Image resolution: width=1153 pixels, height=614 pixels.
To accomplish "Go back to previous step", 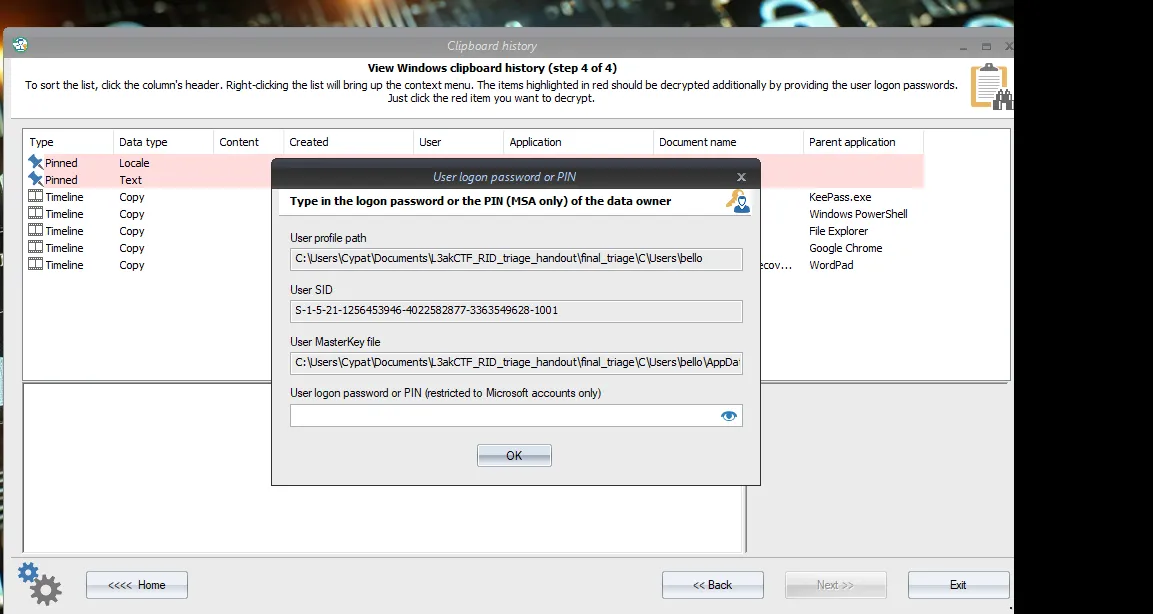I will point(713,585).
